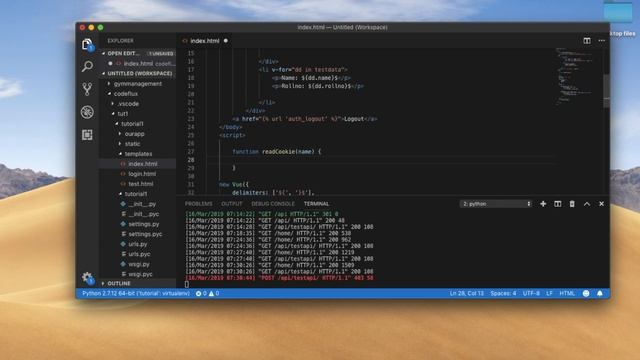The height and width of the screenshot is (360, 640).
Task: Open the Search view in activity bar
Action: (x=87, y=66)
